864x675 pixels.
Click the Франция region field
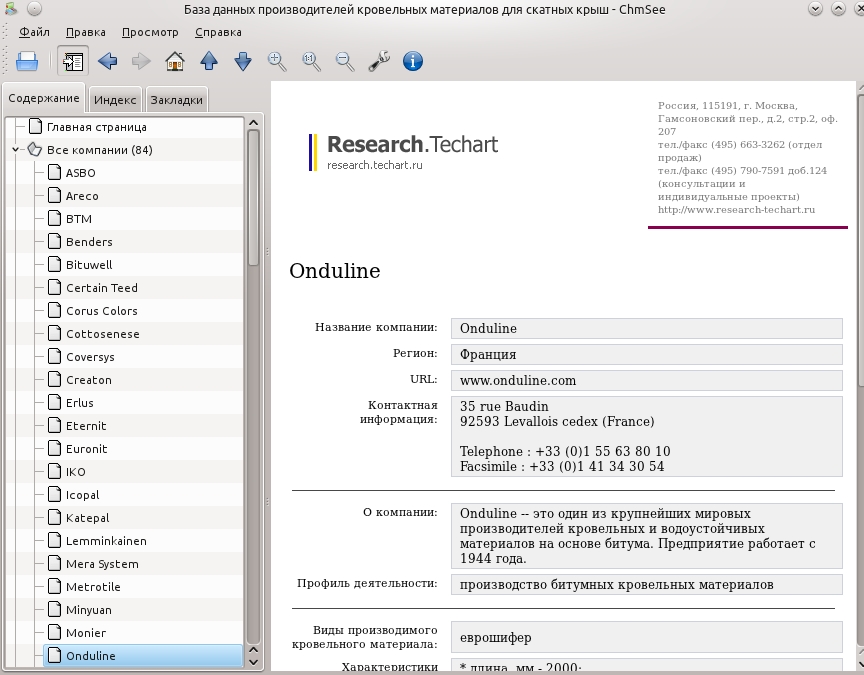(x=646, y=354)
